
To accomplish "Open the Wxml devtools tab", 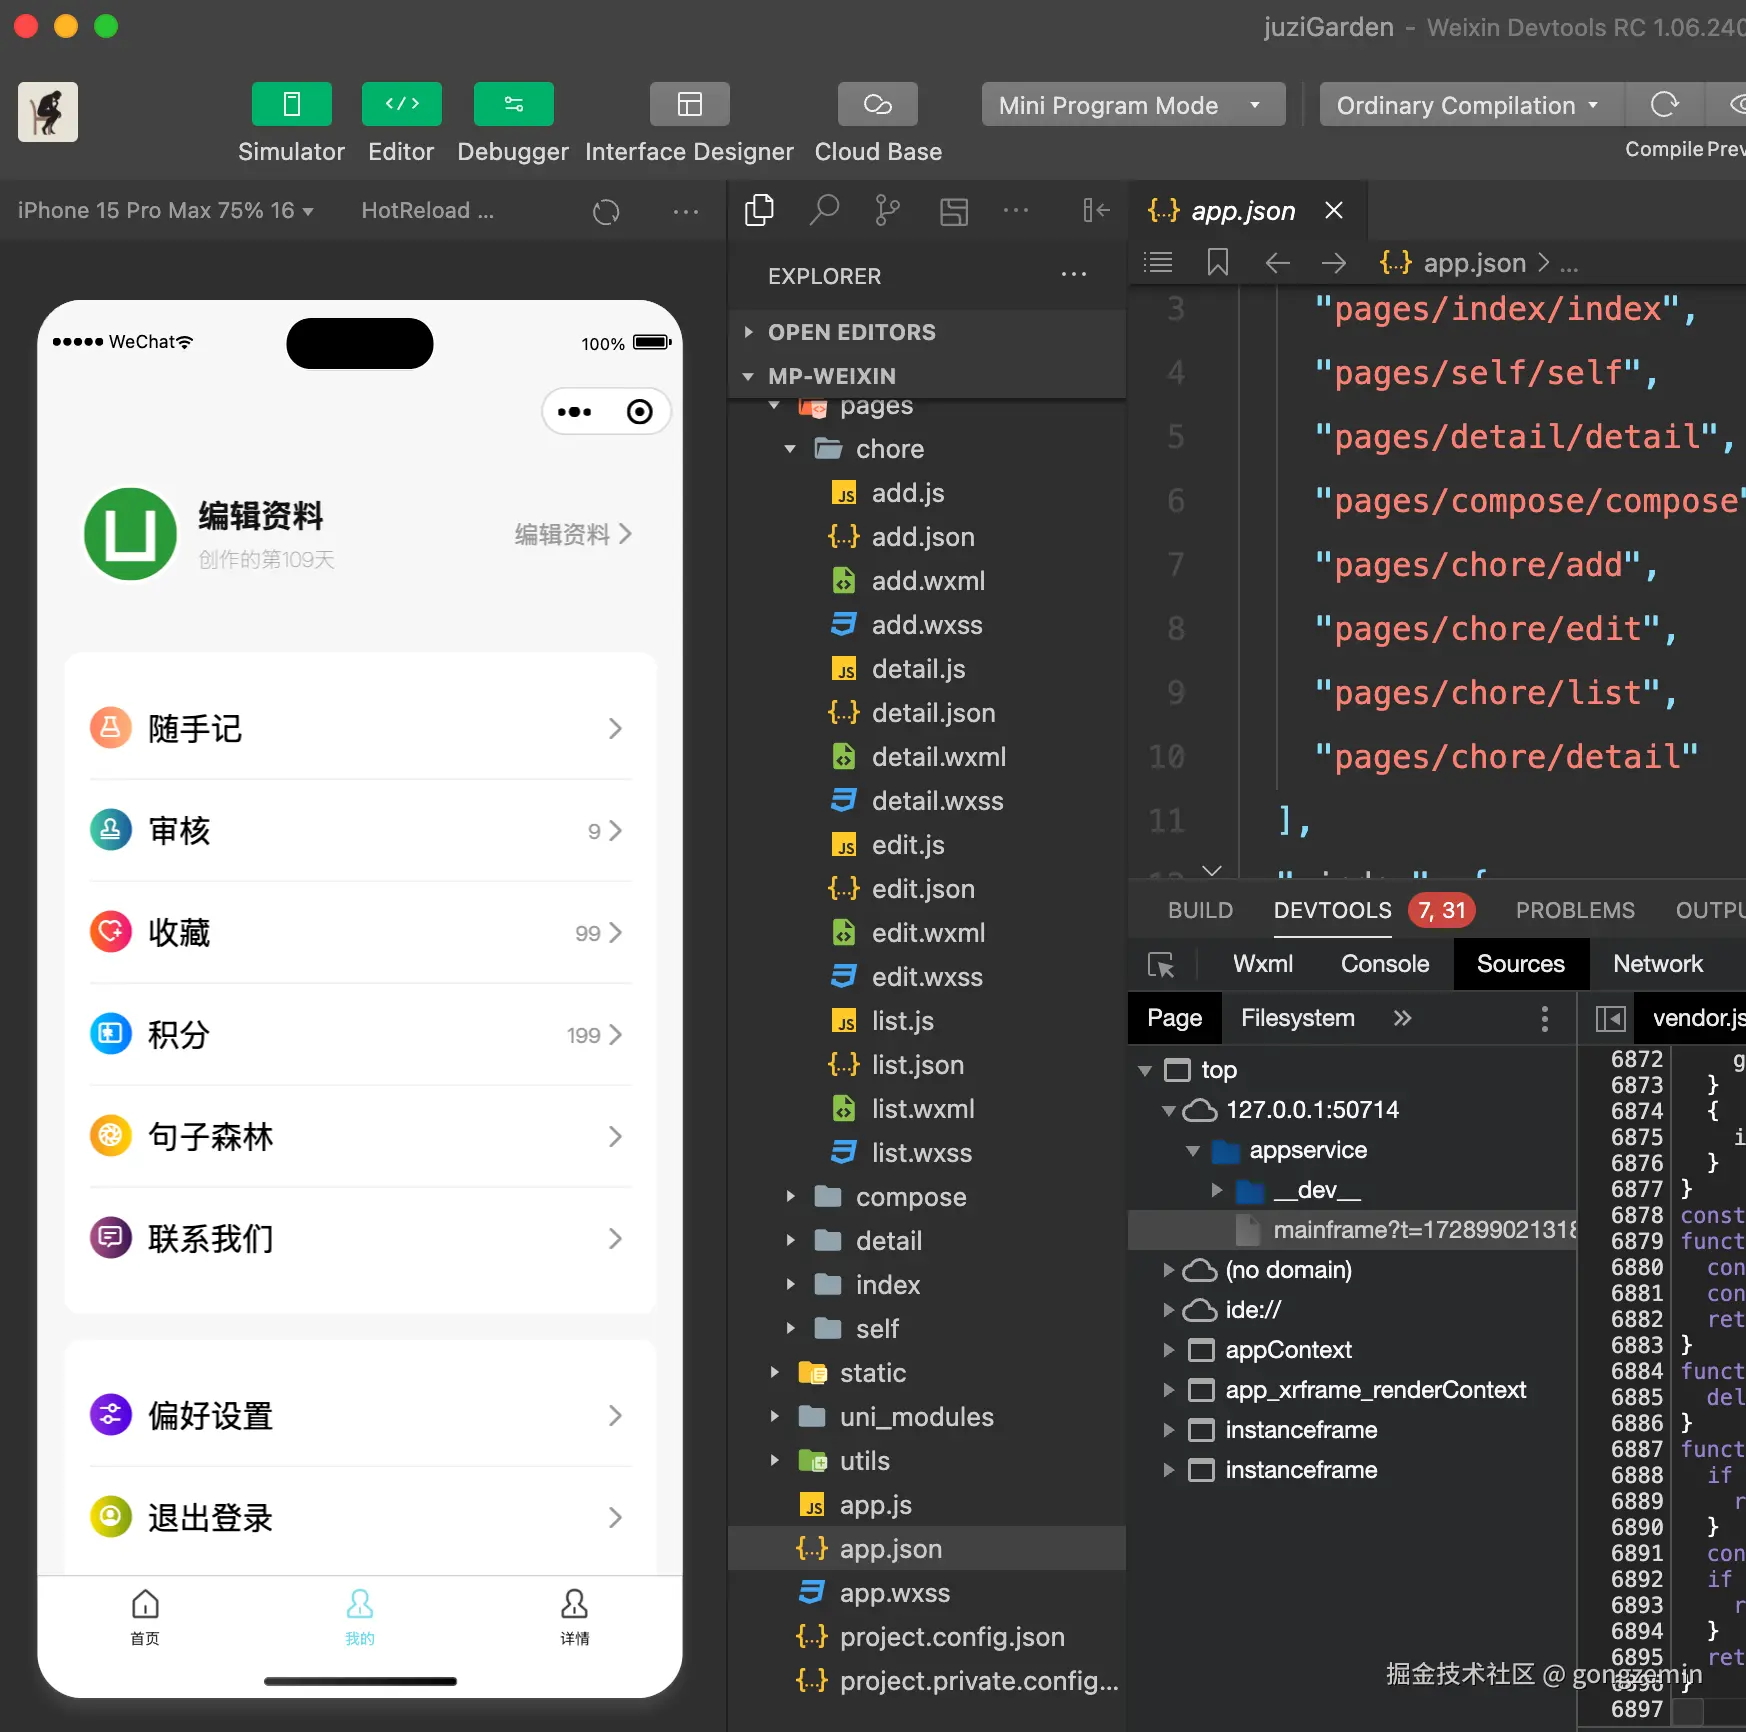I will (x=1263, y=964).
